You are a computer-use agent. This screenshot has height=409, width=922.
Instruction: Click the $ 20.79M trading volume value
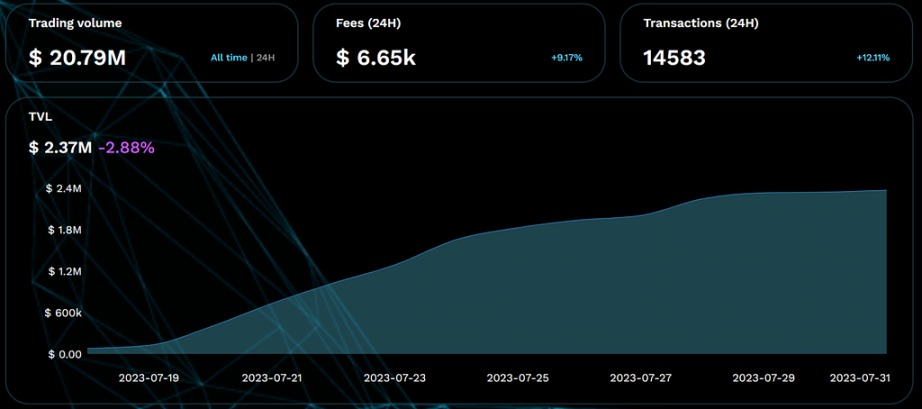click(x=77, y=58)
